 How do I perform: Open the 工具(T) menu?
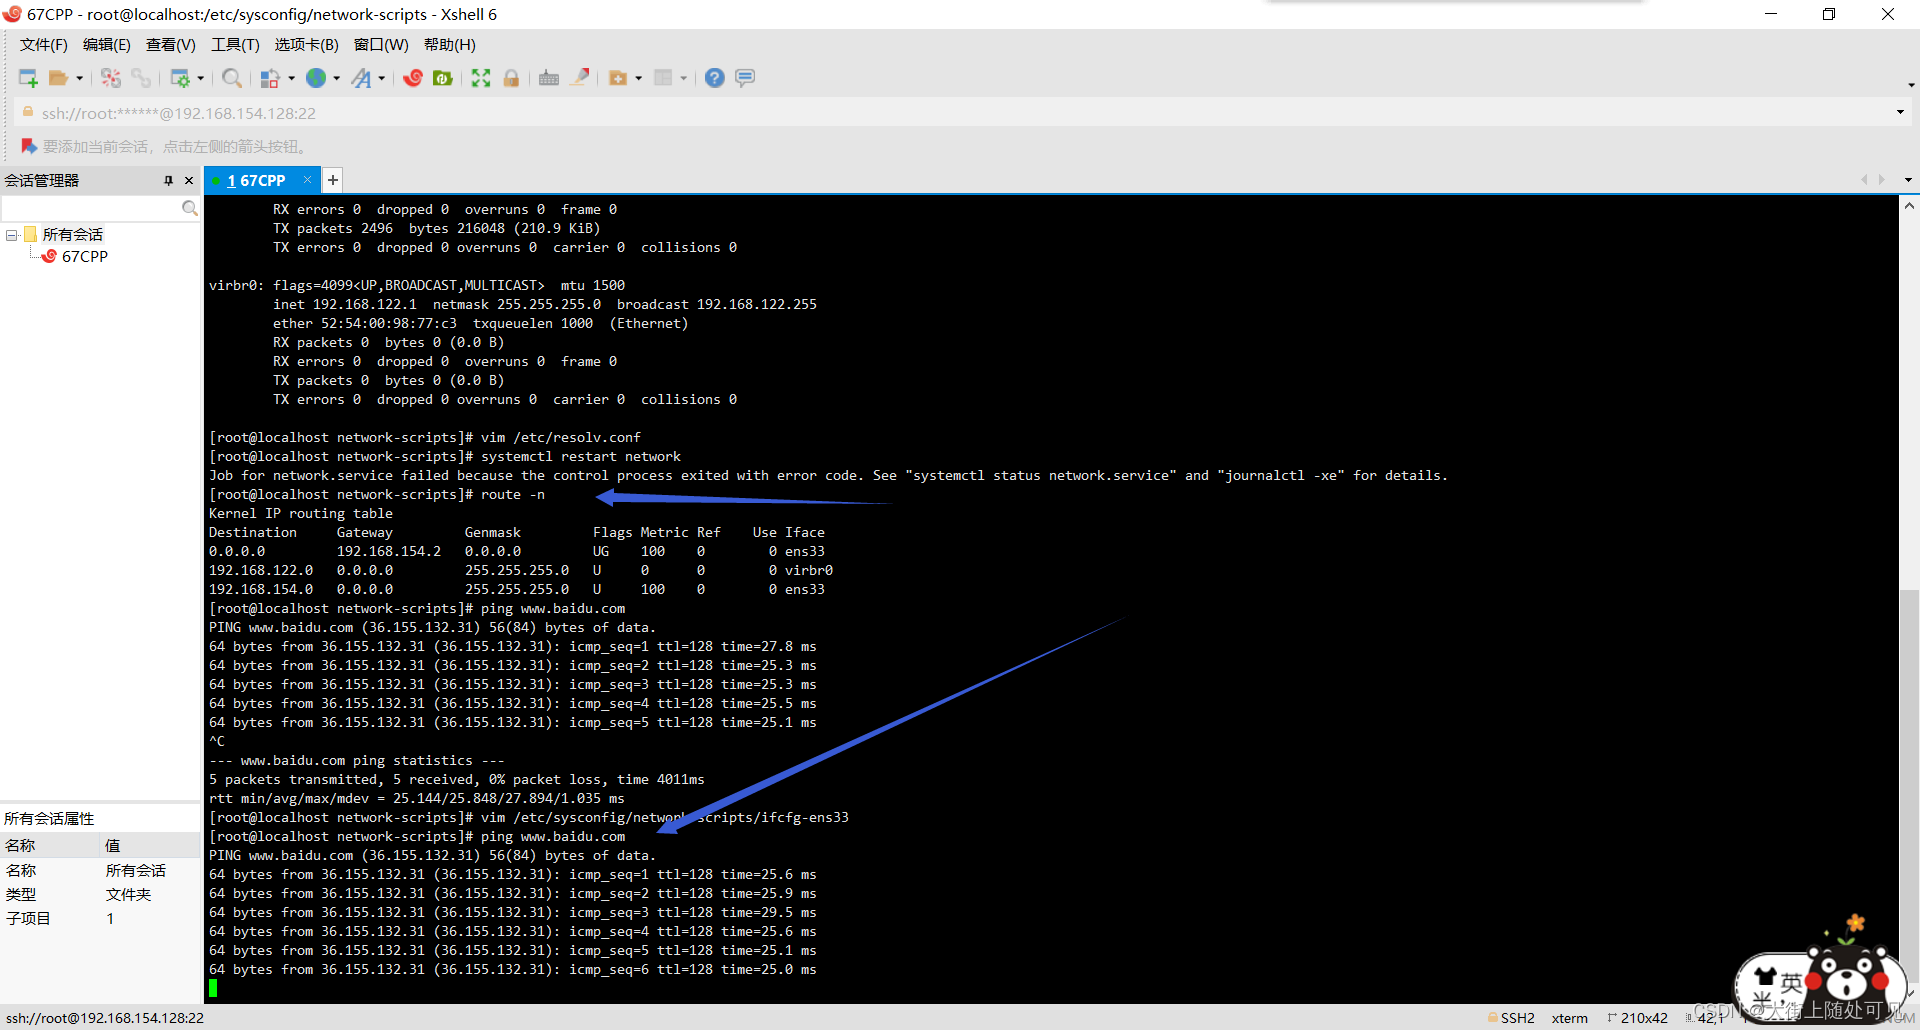(235, 44)
